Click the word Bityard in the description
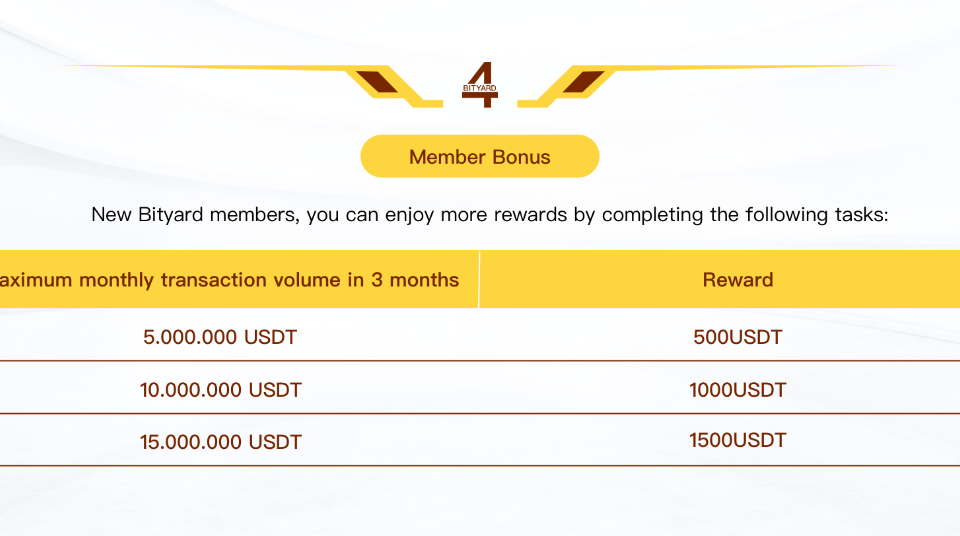Viewport: 960px width, 536px height. [170, 215]
